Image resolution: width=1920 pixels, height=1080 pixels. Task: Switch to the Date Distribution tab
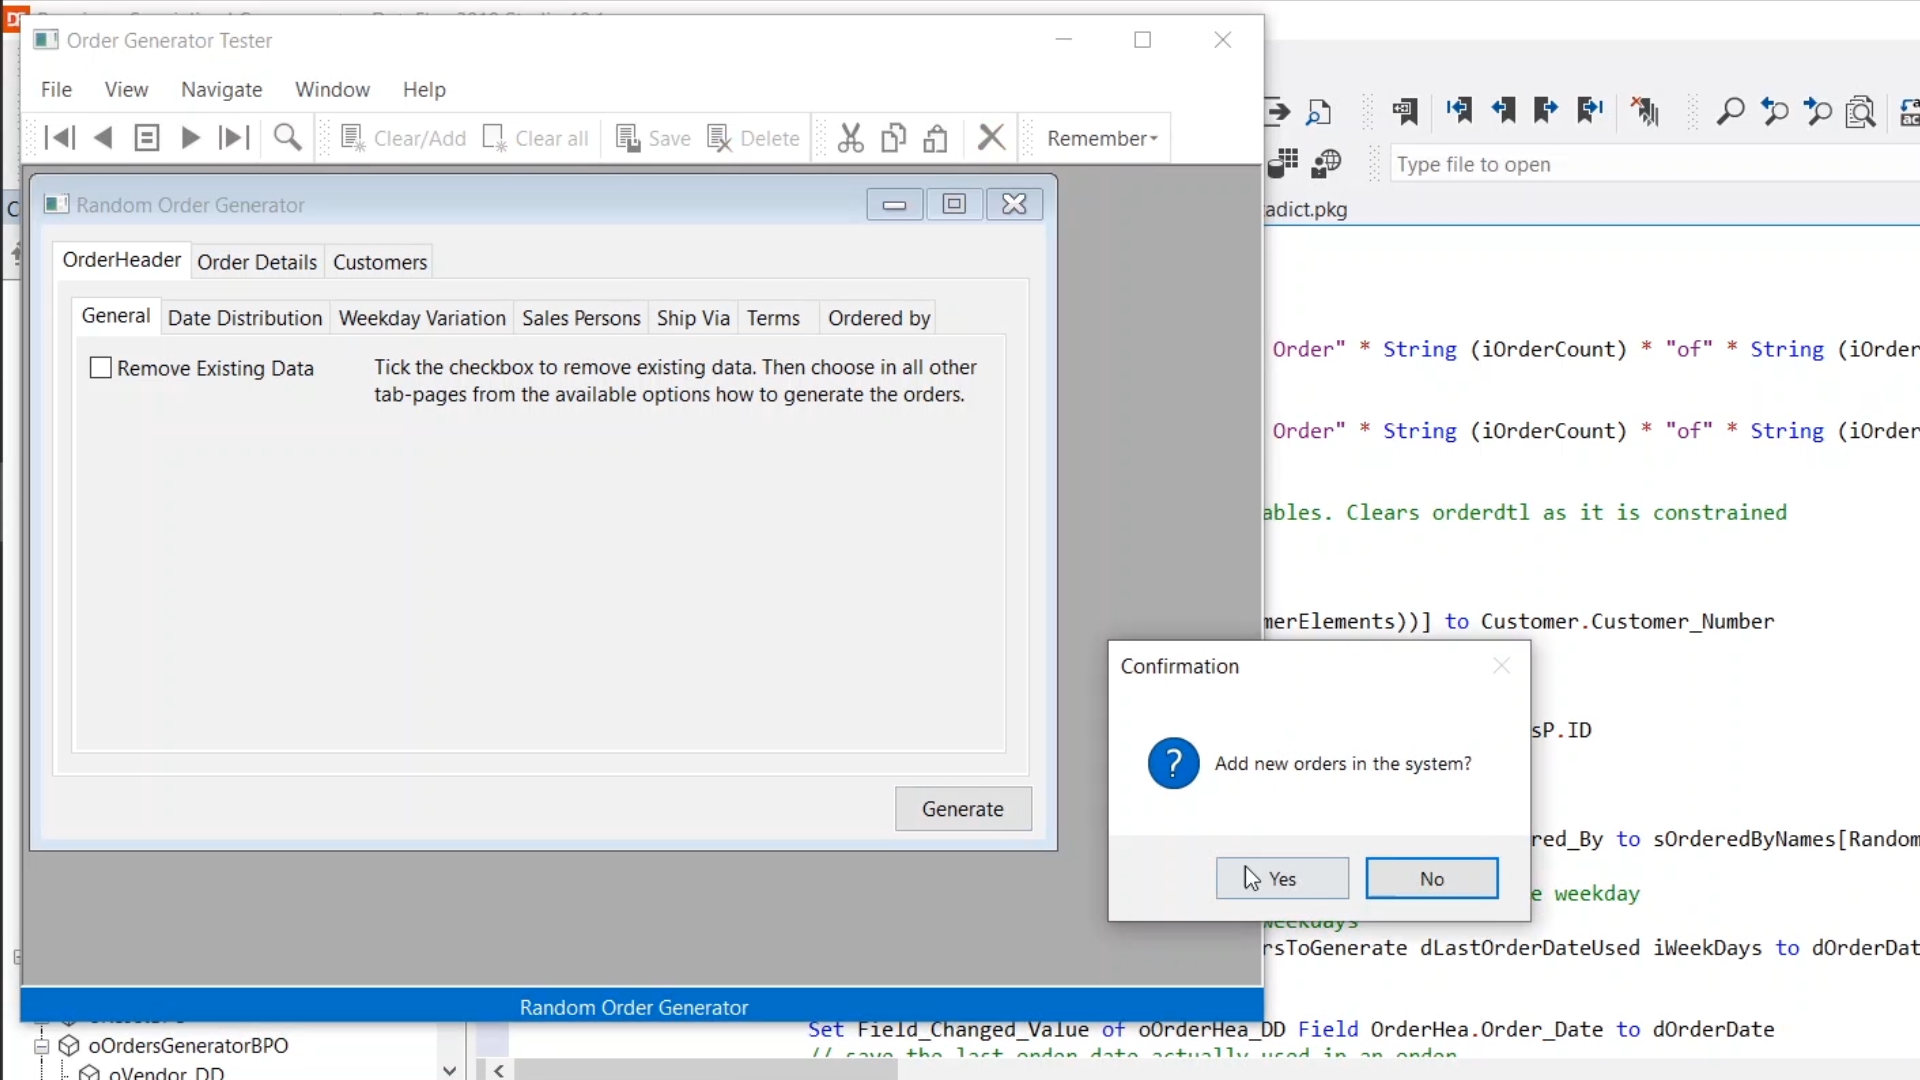(245, 318)
